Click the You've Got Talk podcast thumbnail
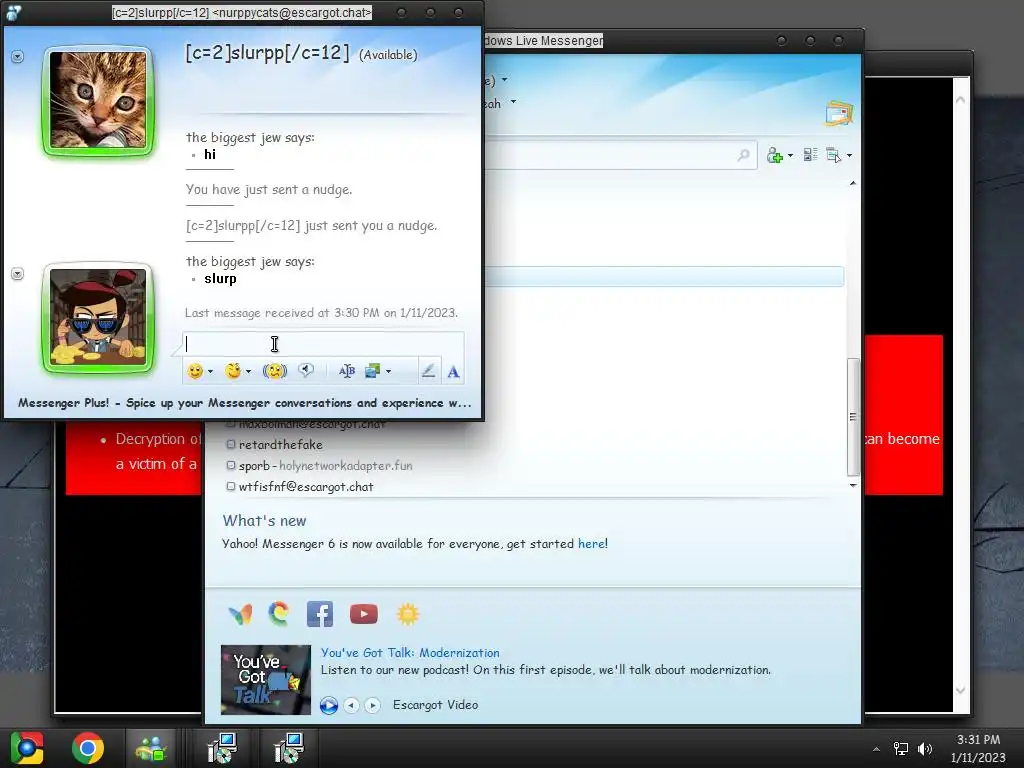 266,680
